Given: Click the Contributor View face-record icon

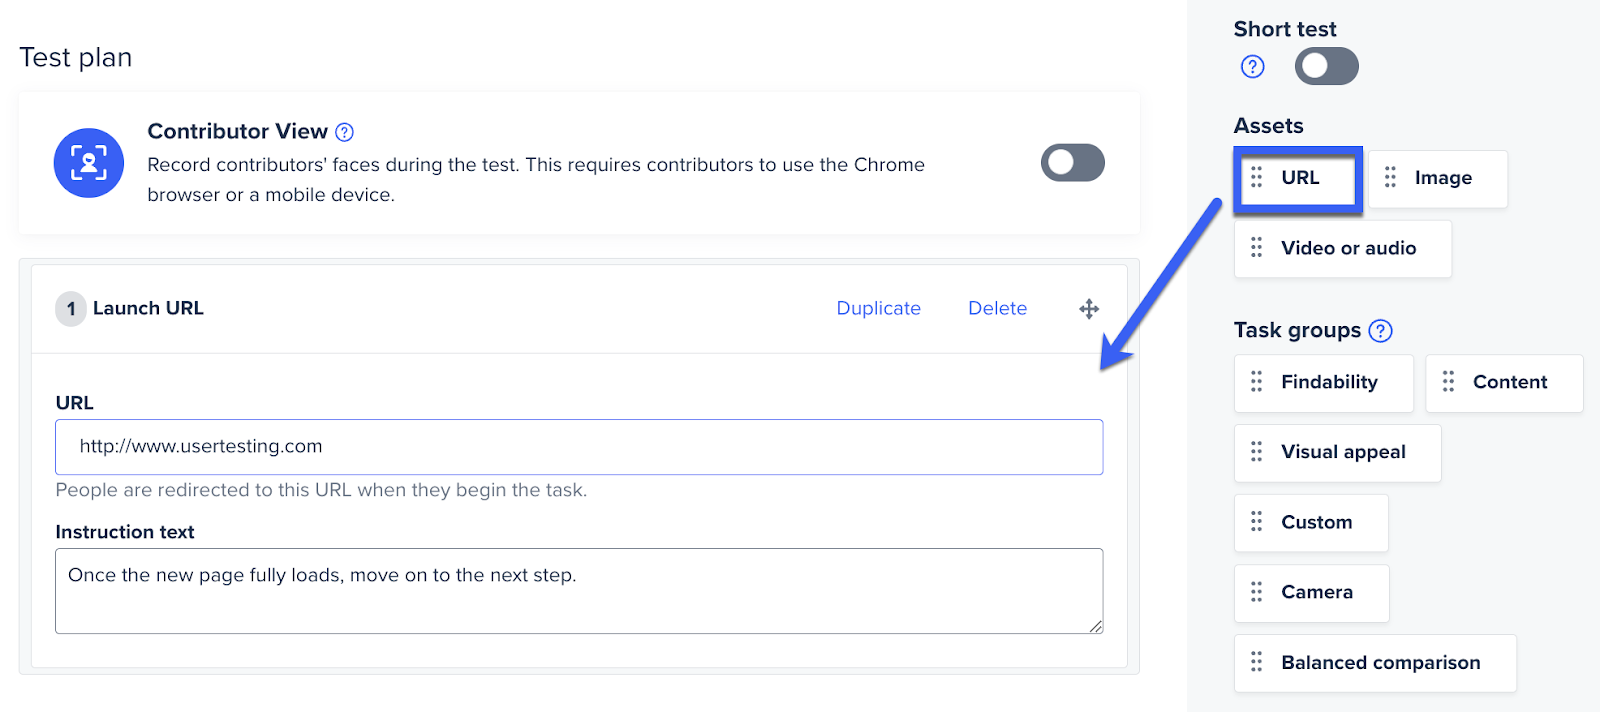Looking at the screenshot, I should pyautogui.click(x=89, y=163).
